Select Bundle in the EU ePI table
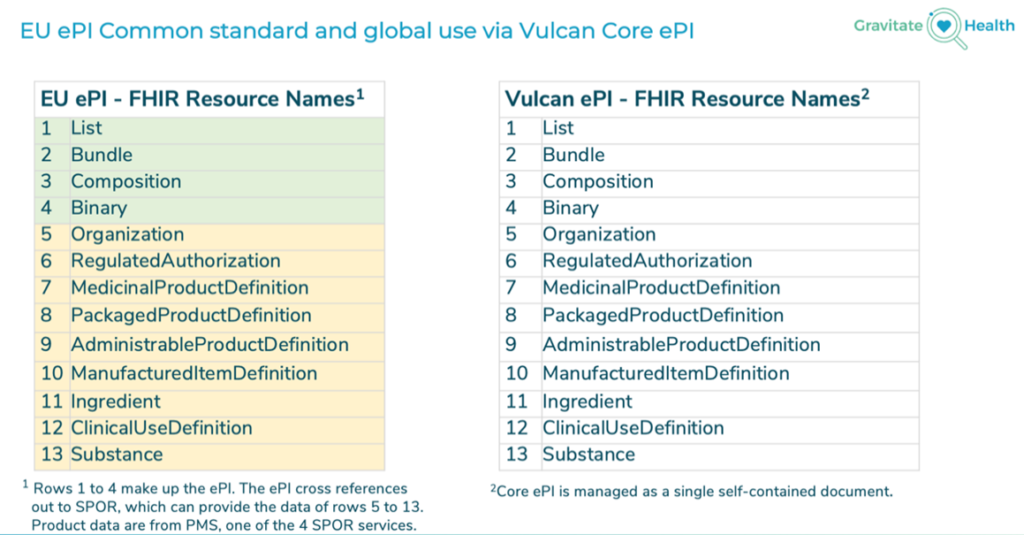The height and width of the screenshot is (535, 1024). 101,155
